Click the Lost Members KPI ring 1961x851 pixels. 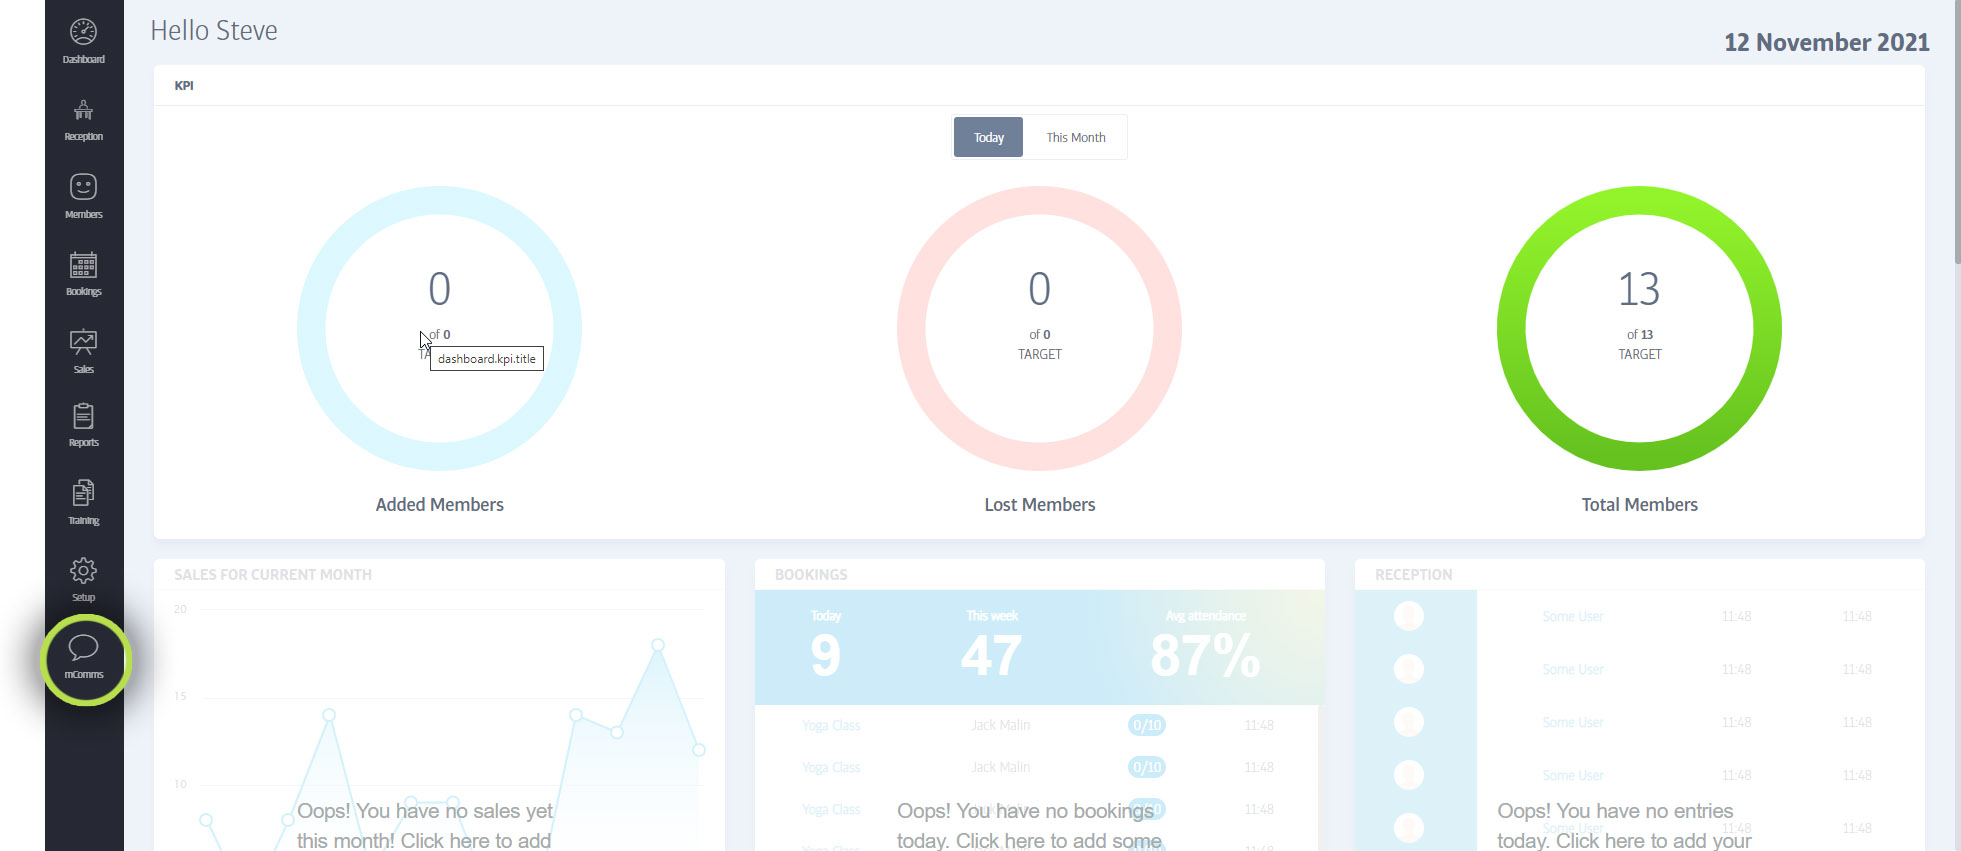[1040, 328]
